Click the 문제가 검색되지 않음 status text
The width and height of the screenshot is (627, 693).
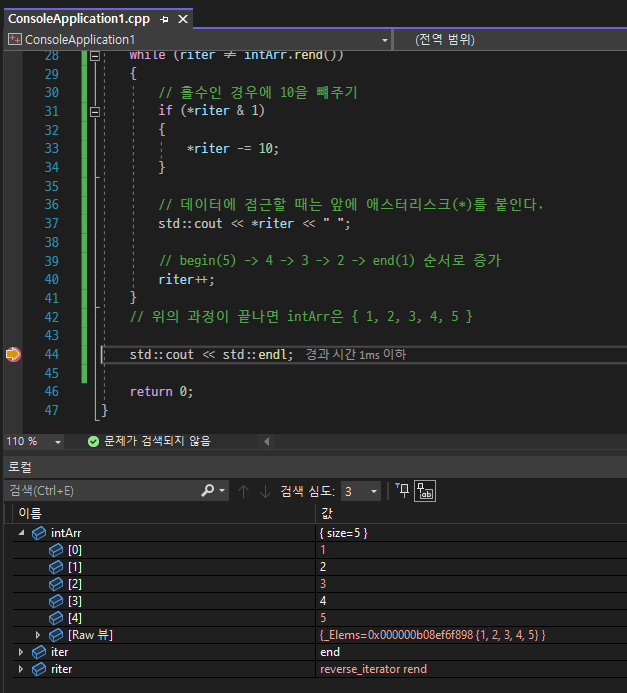pyautogui.click(x=157, y=441)
